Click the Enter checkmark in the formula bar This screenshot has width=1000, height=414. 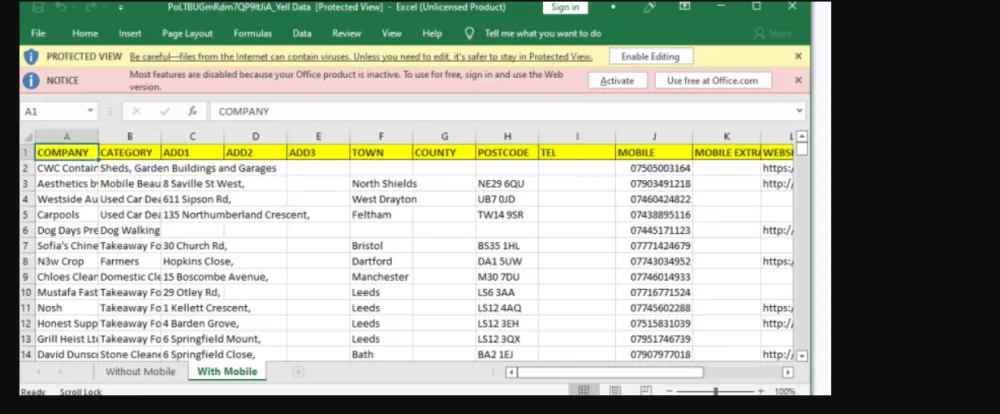[165, 112]
